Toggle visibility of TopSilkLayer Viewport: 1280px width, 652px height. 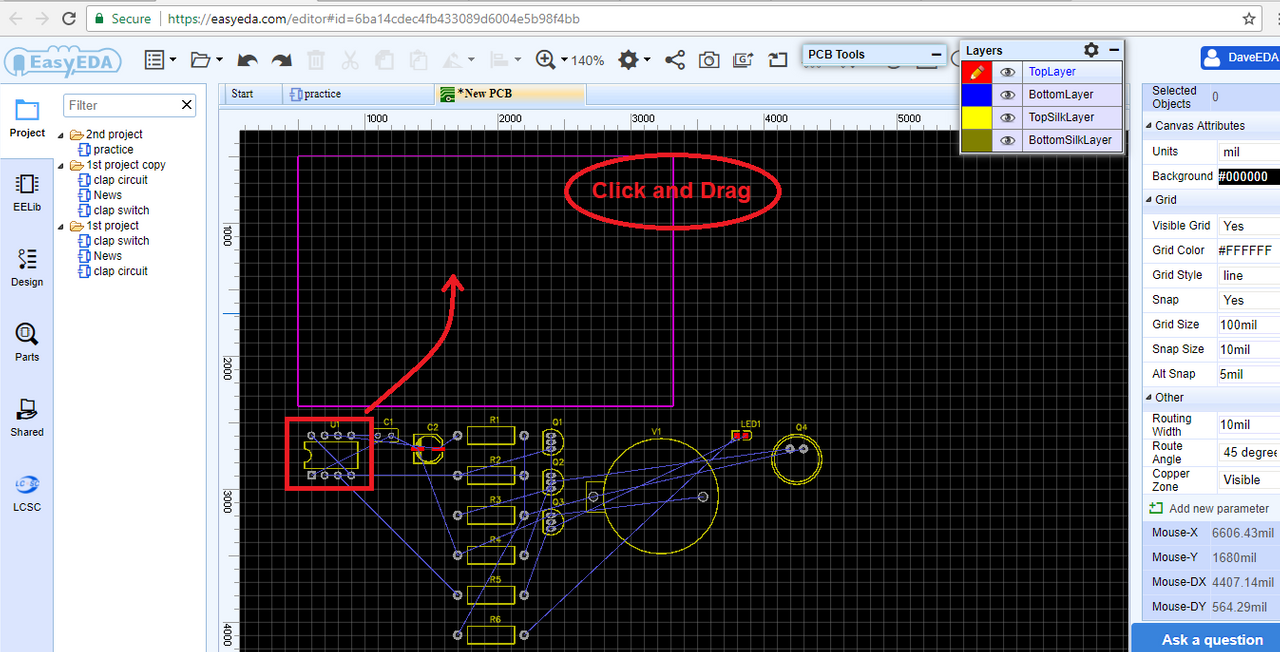tap(1007, 117)
